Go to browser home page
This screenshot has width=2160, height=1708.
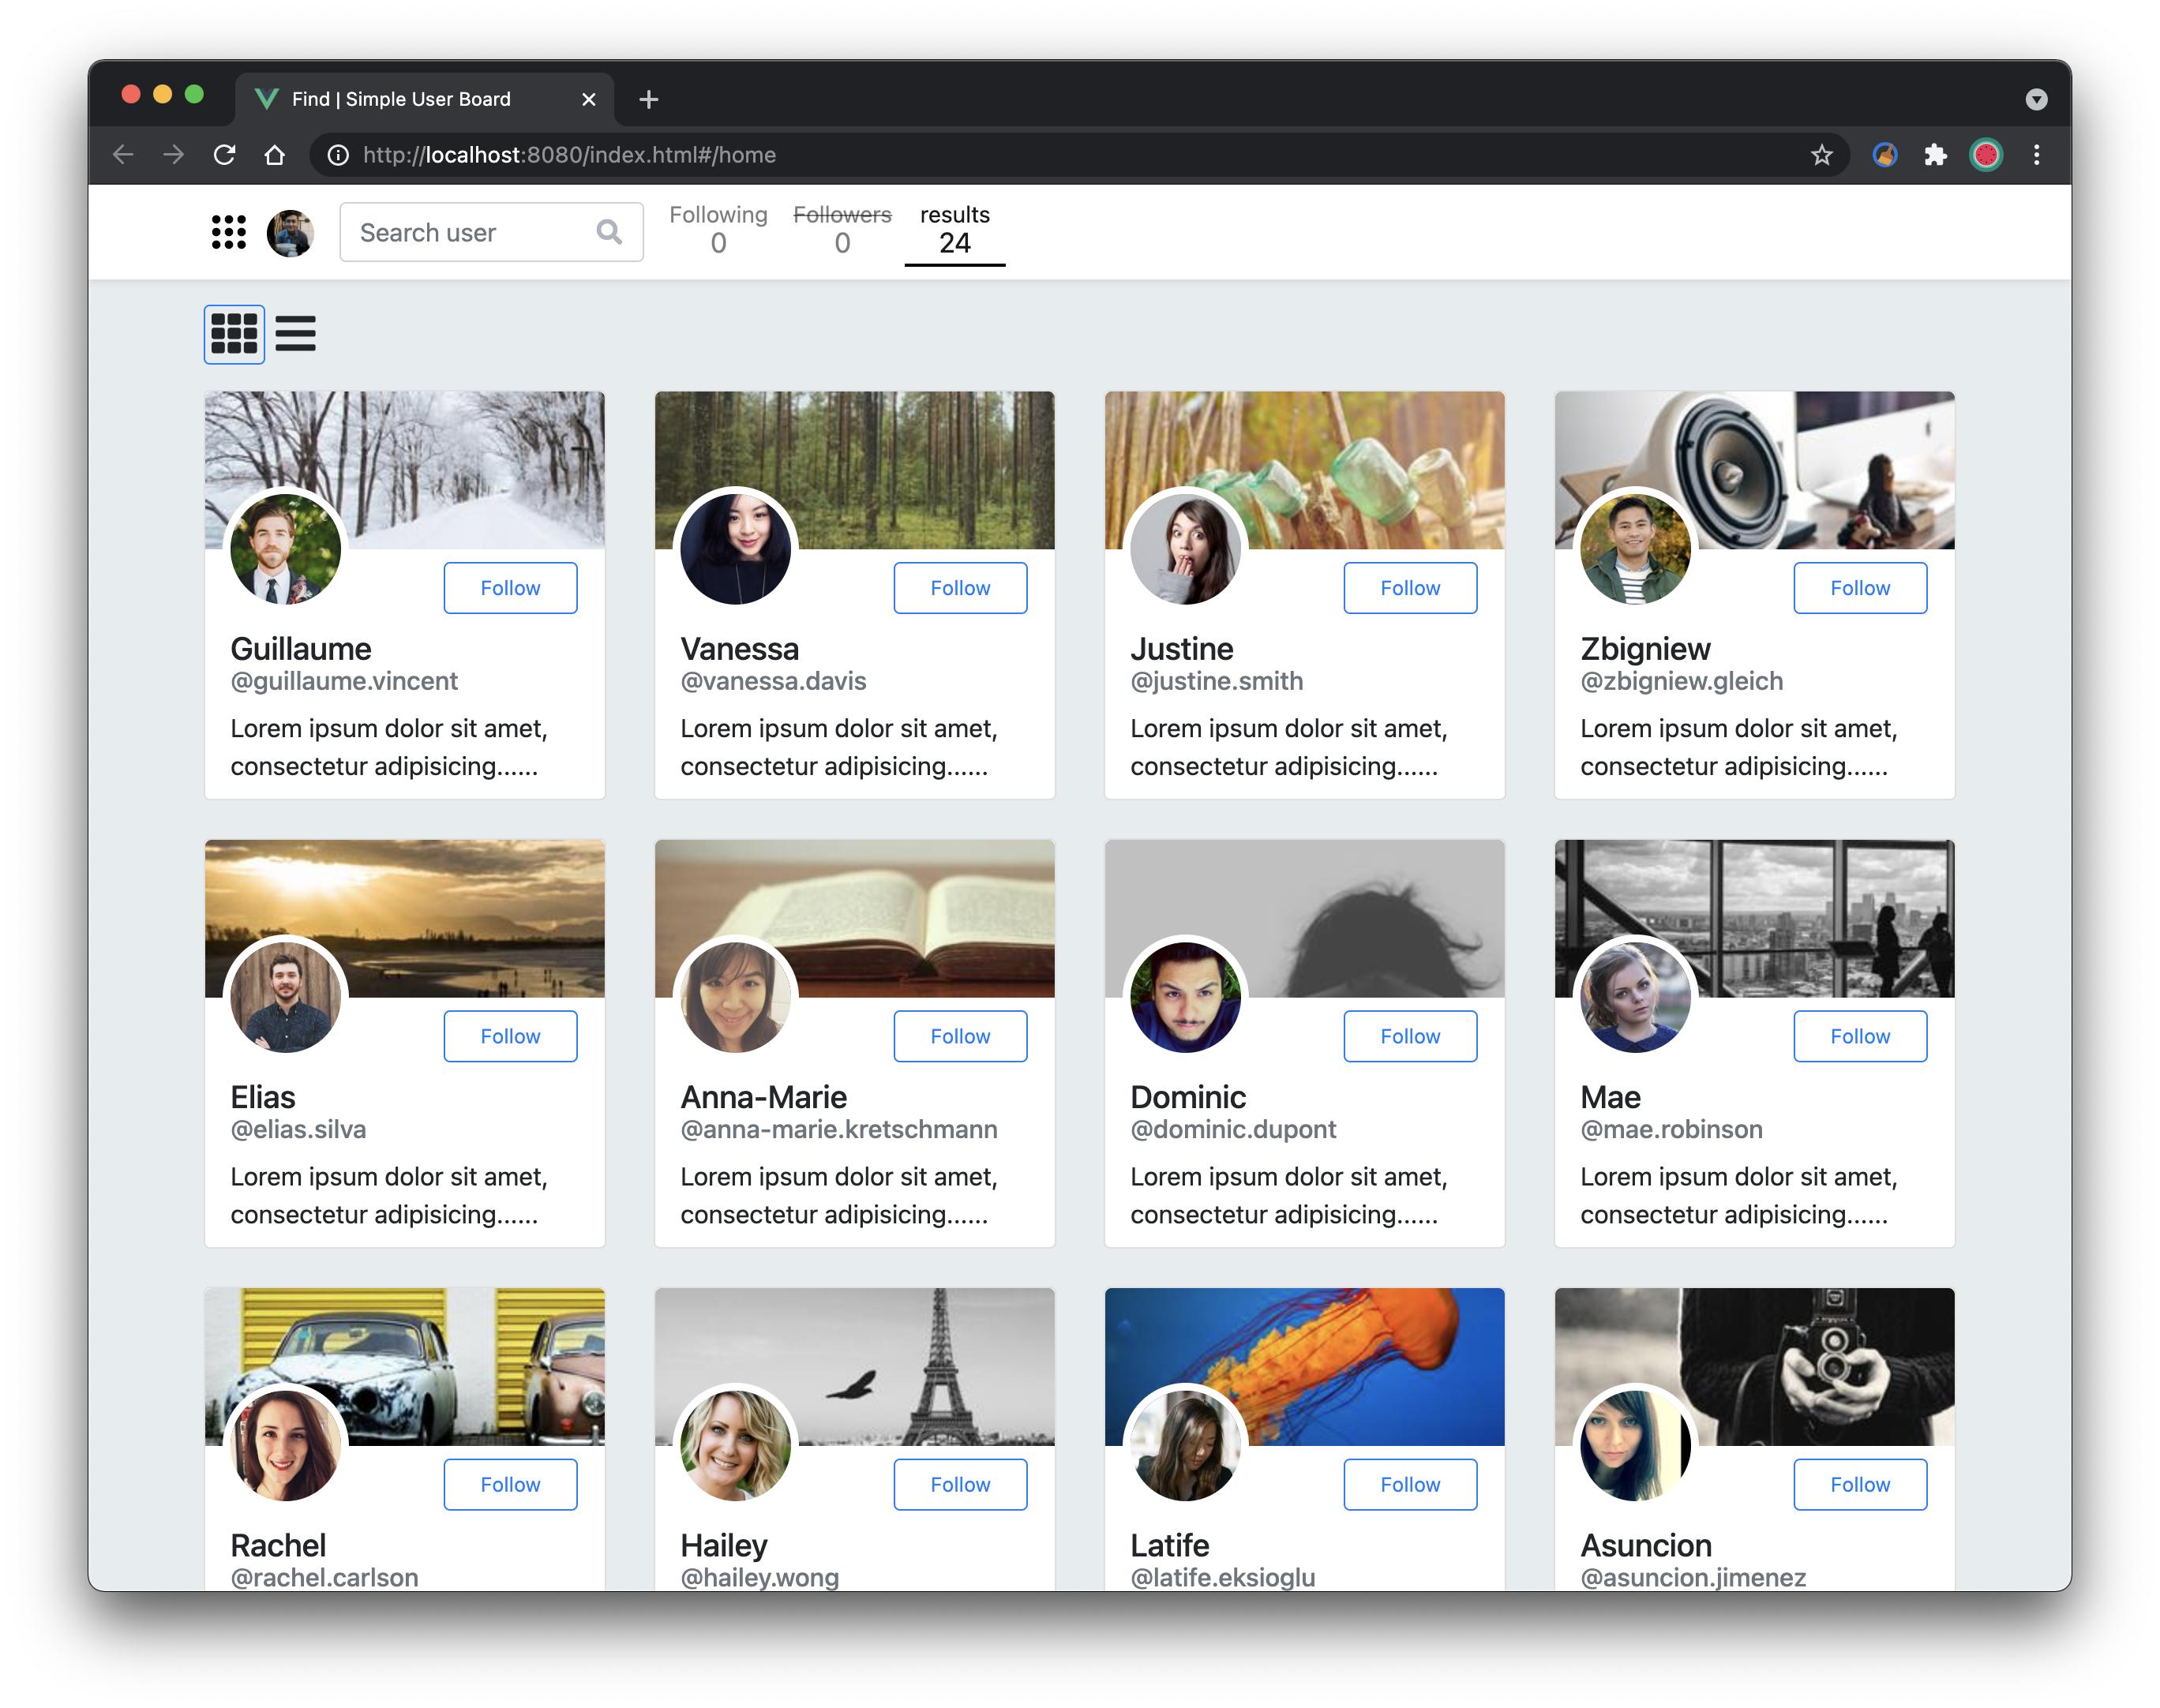click(274, 155)
